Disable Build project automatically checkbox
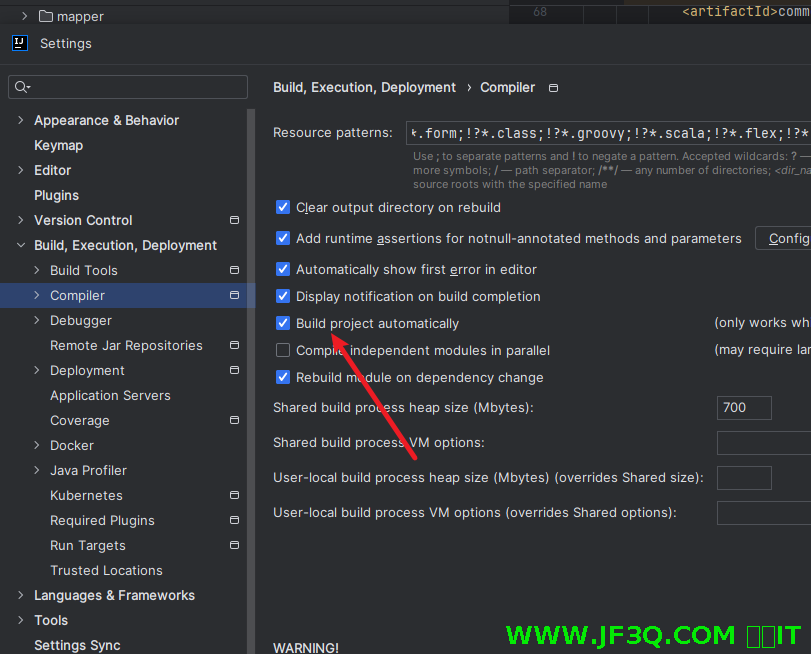 pyautogui.click(x=283, y=323)
